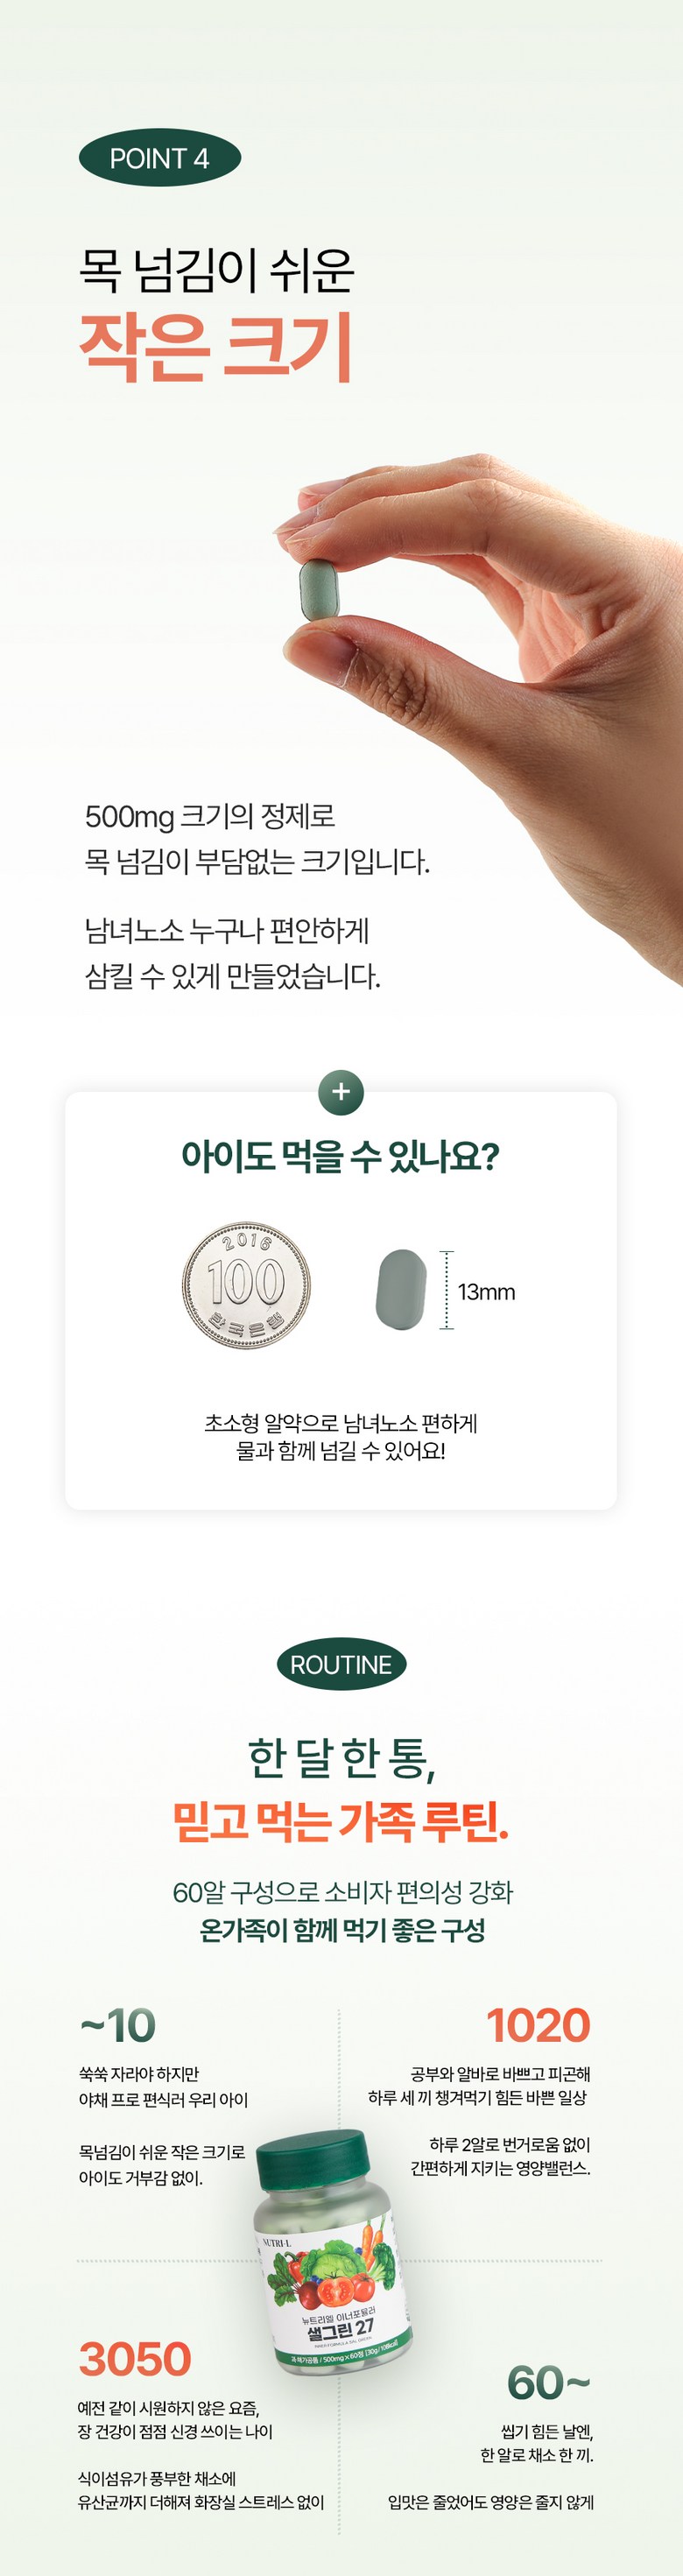
Task: Click the '~10' age group heading
Action: (x=118, y=2026)
